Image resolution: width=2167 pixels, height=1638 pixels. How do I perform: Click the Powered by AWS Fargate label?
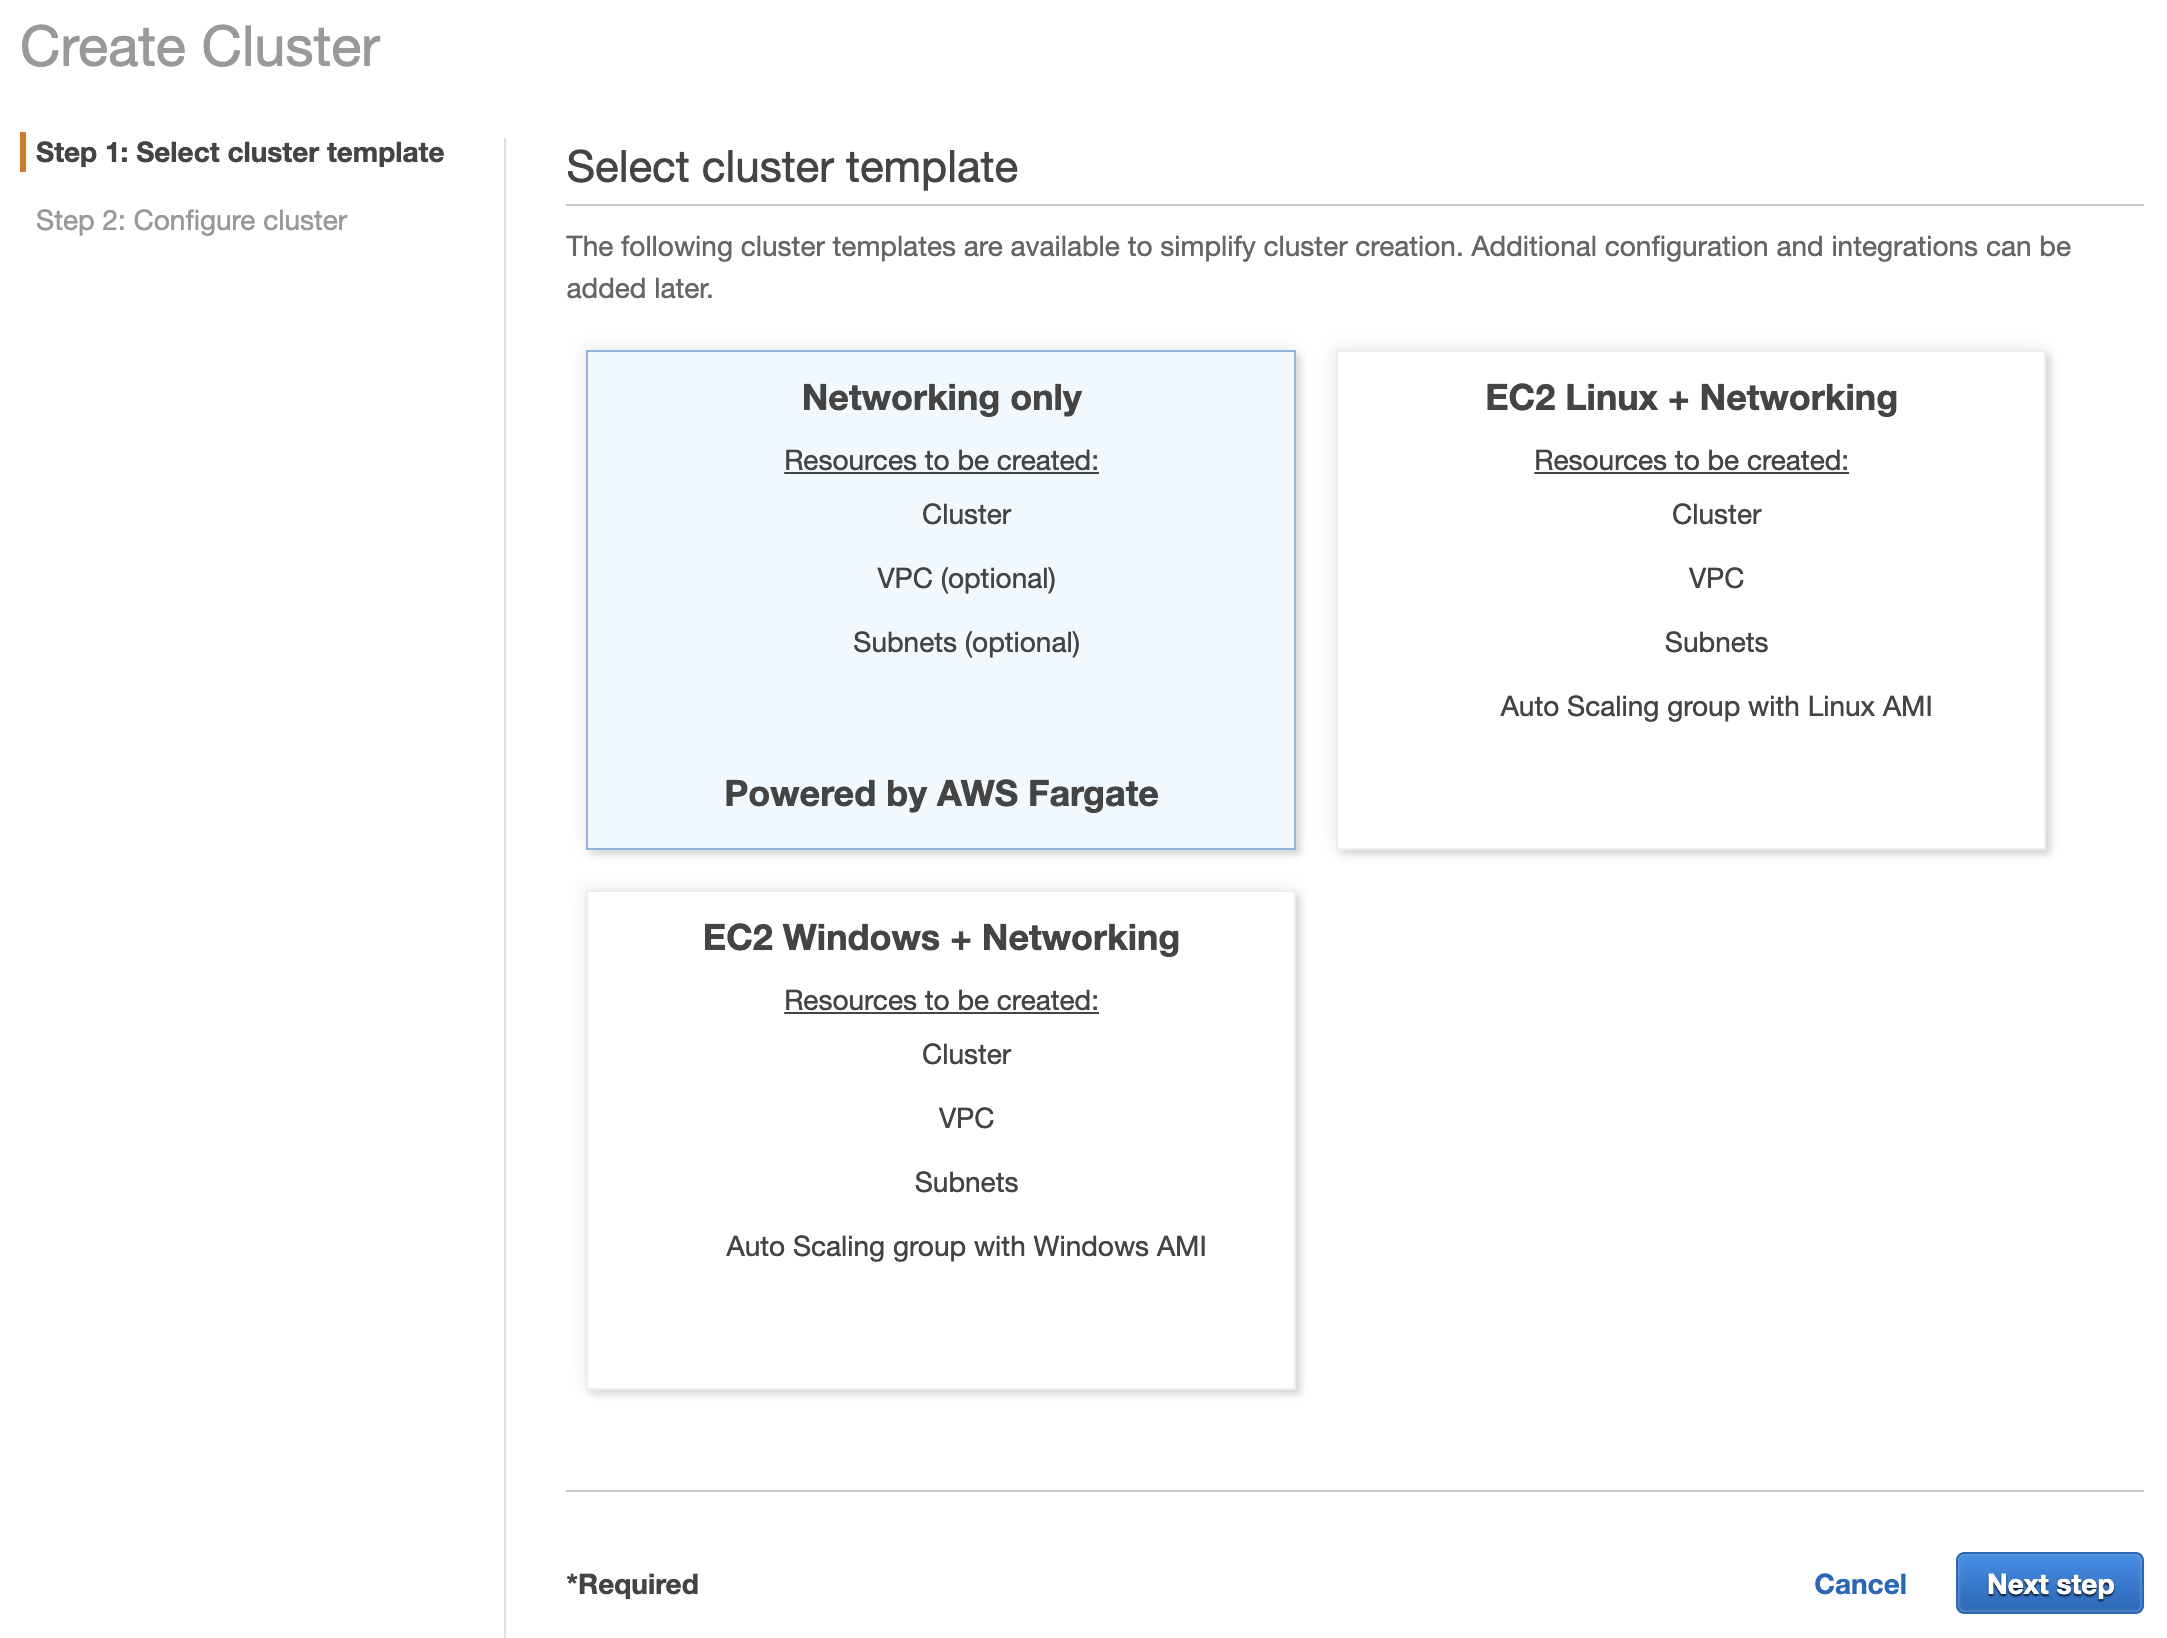941,793
